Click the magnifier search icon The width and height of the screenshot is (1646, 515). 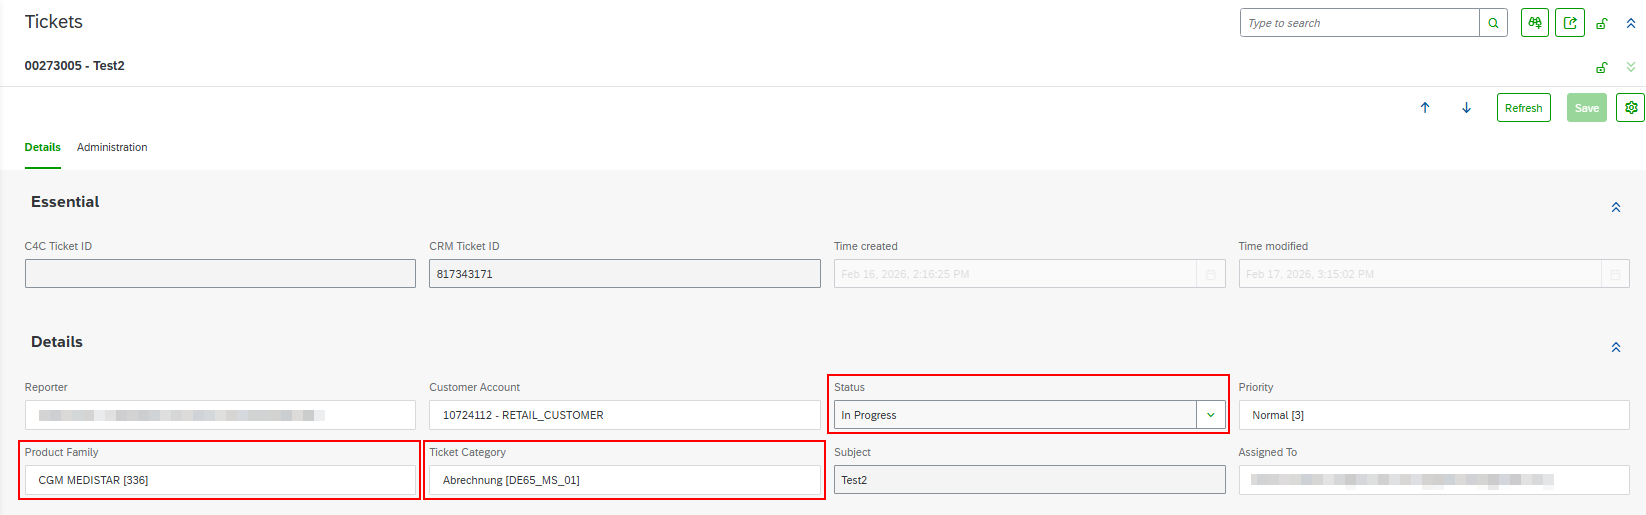[1493, 23]
